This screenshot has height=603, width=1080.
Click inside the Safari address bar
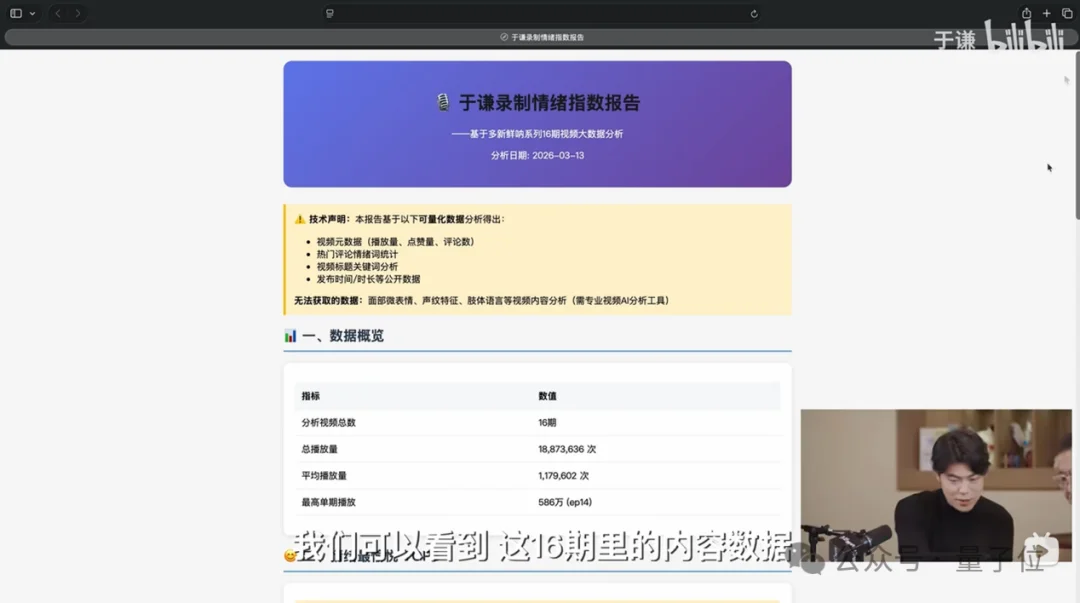[x=540, y=14]
